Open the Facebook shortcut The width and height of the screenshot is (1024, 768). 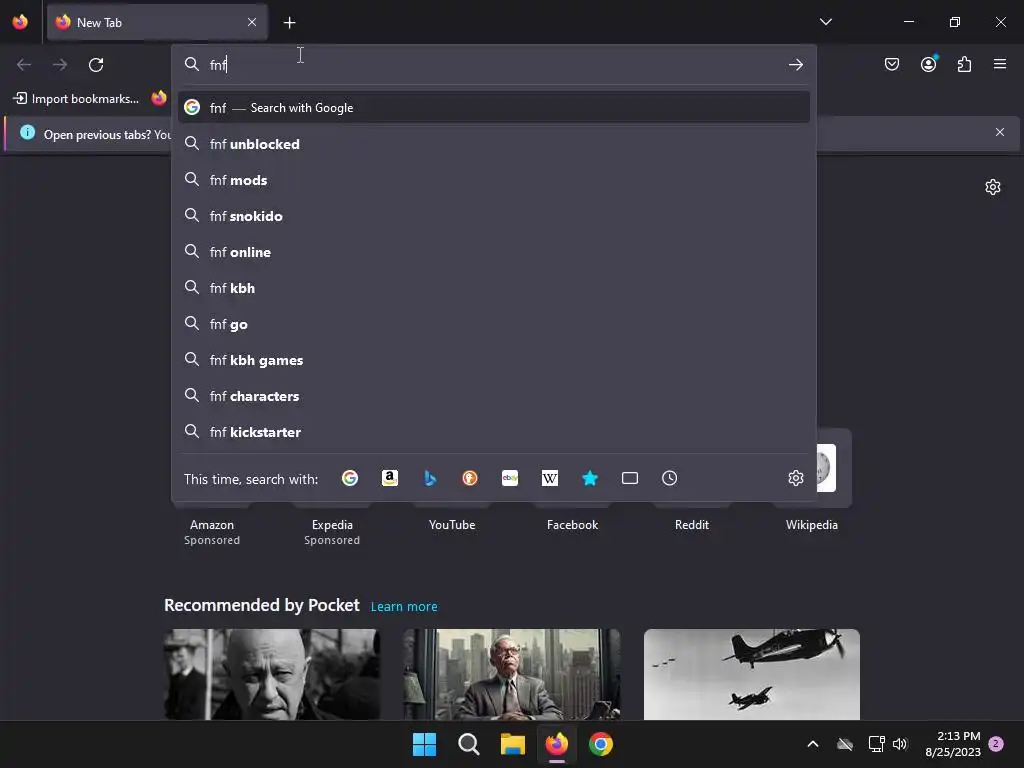point(572,524)
